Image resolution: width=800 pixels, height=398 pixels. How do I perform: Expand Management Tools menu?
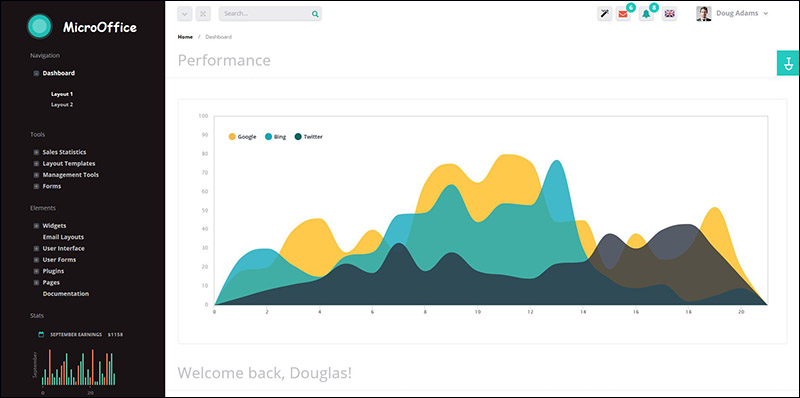36,175
